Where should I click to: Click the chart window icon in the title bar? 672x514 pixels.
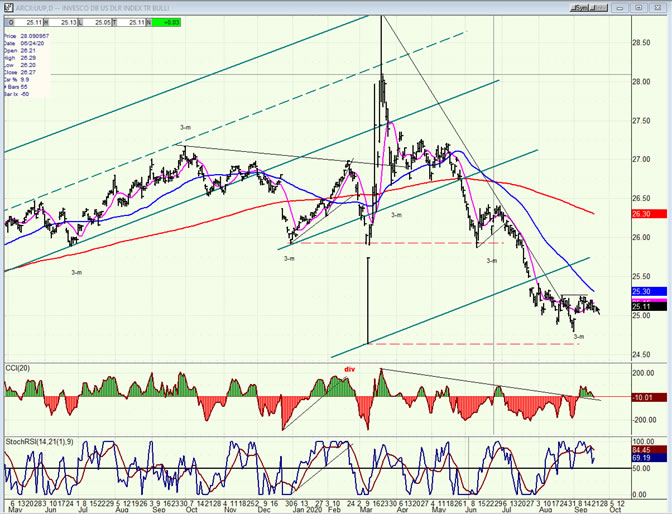pos(9,8)
